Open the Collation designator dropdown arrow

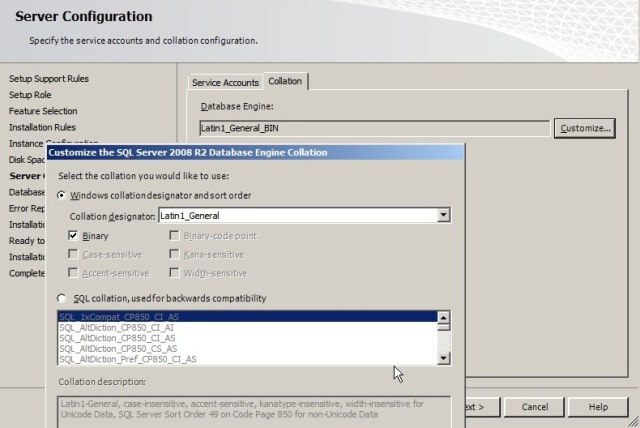[443, 215]
